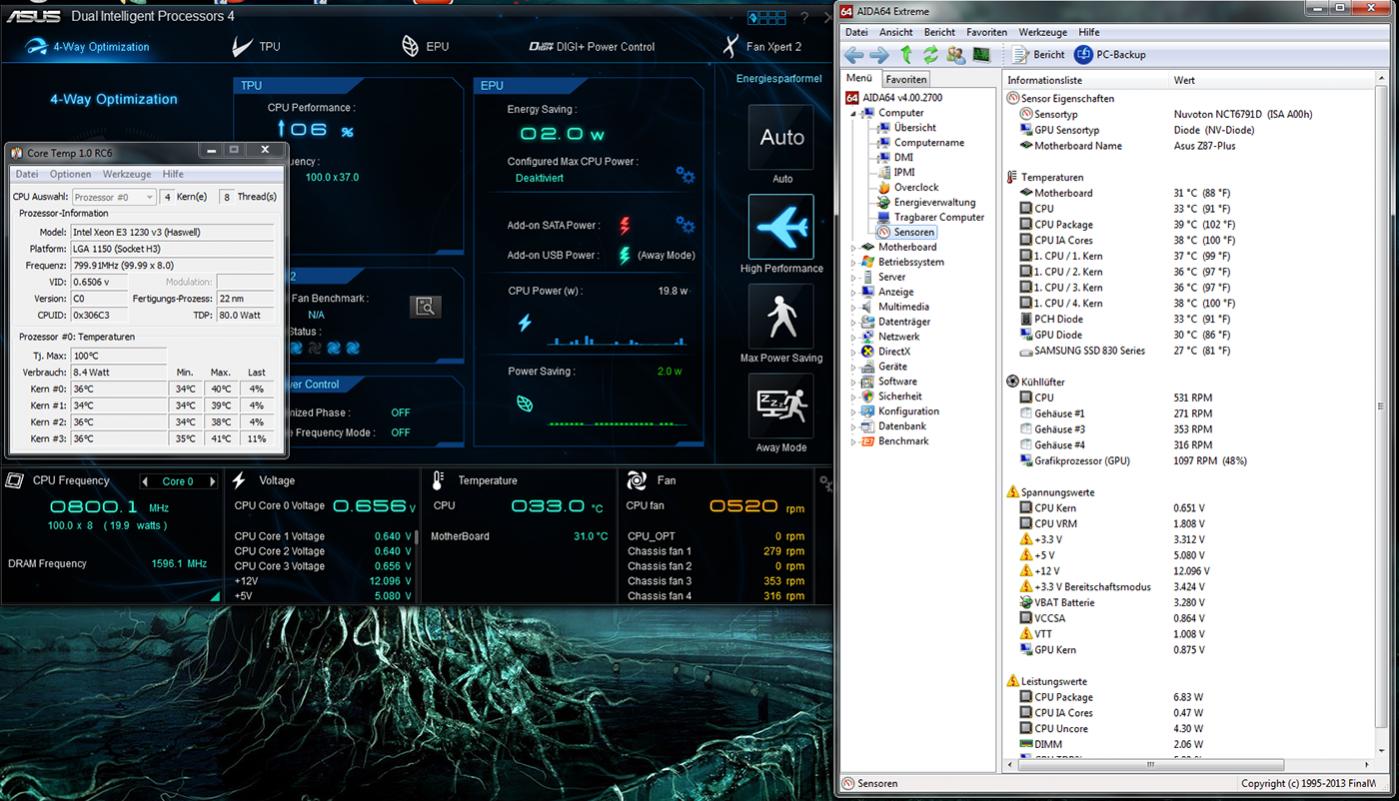Open AIDA64 Werkzeuge menu
1399x801 pixels.
click(1043, 32)
